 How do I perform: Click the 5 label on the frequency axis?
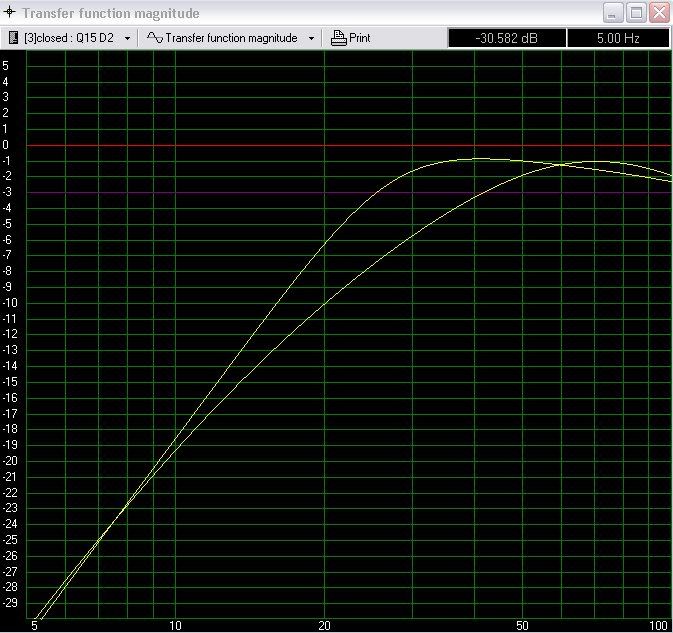[x=34, y=626]
